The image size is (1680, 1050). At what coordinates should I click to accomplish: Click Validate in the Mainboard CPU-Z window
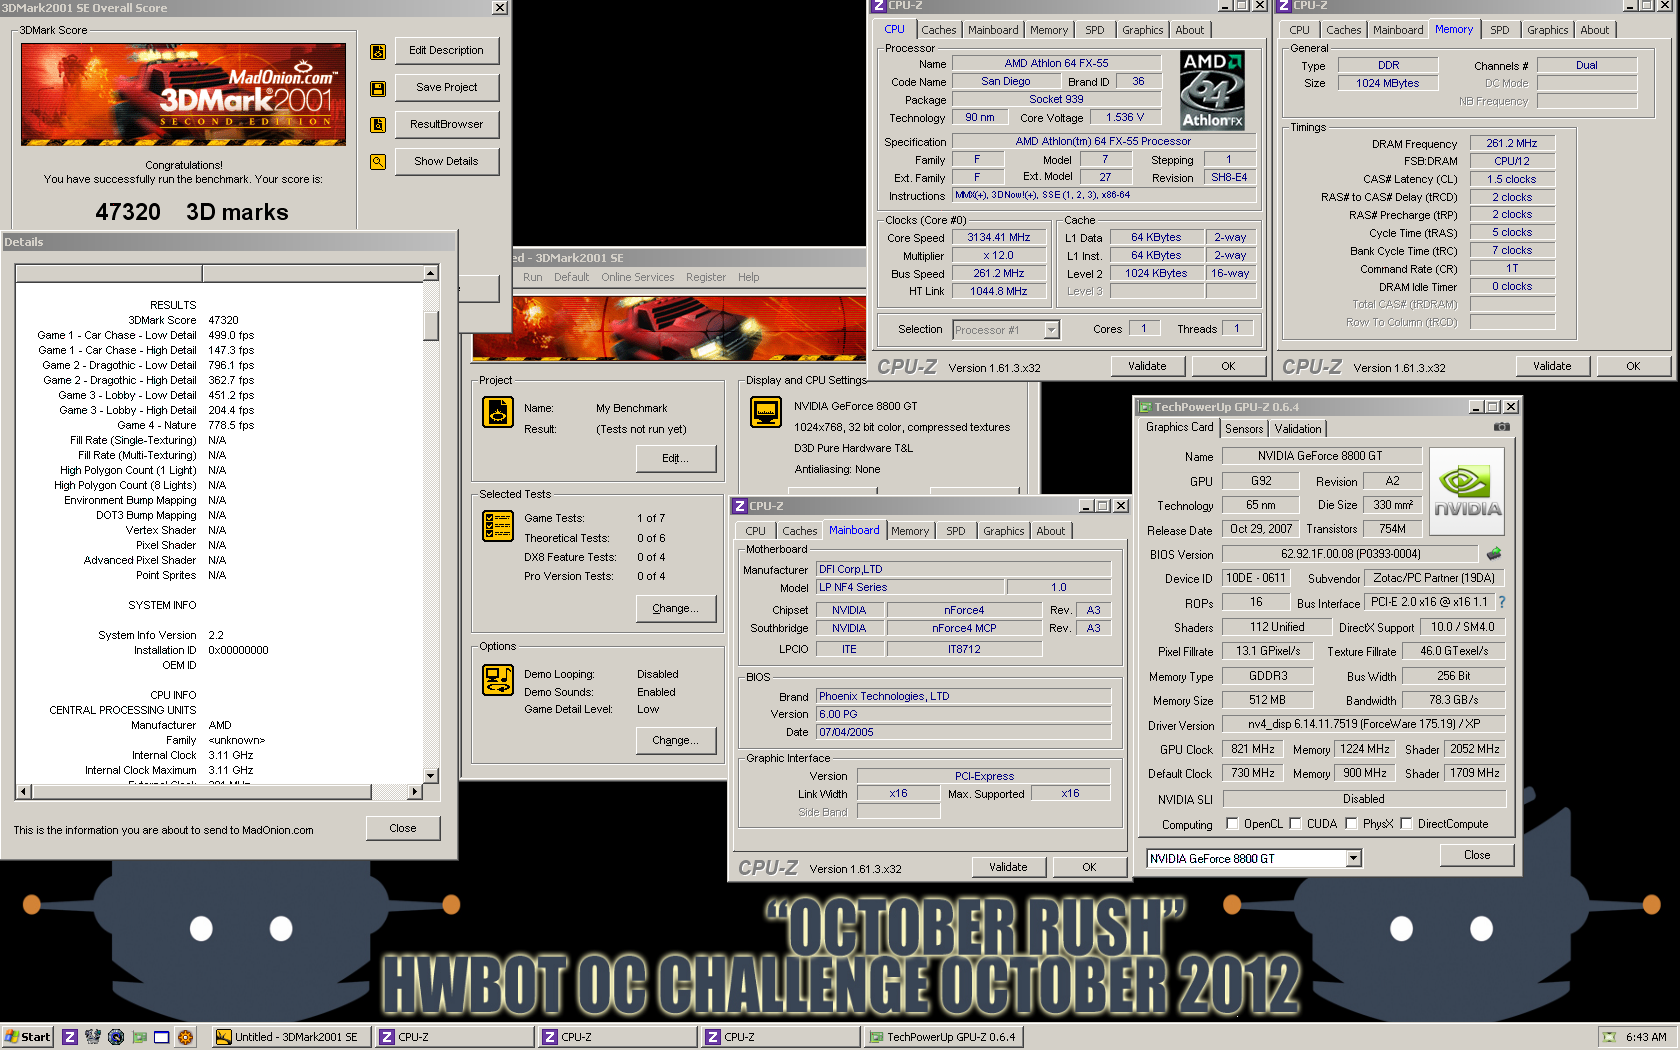pyautogui.click(x=1008, y=867)
